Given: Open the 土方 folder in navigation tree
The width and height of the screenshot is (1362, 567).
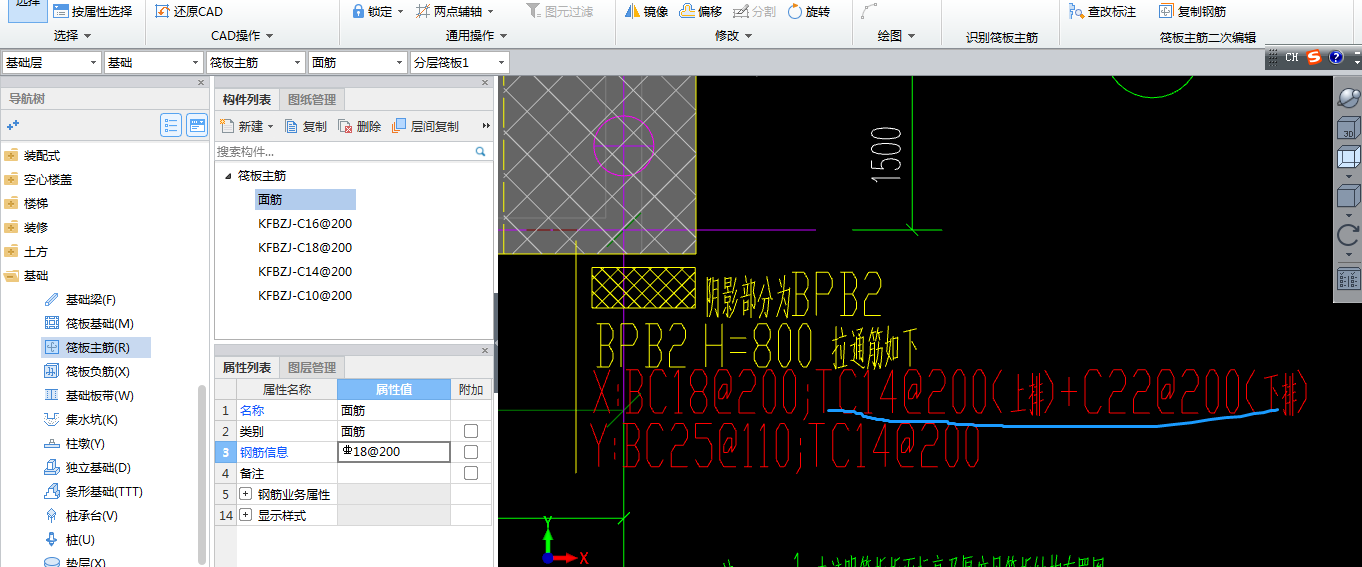Looking at the screenshot, I should pyautogui.click(x=26, y=252).
